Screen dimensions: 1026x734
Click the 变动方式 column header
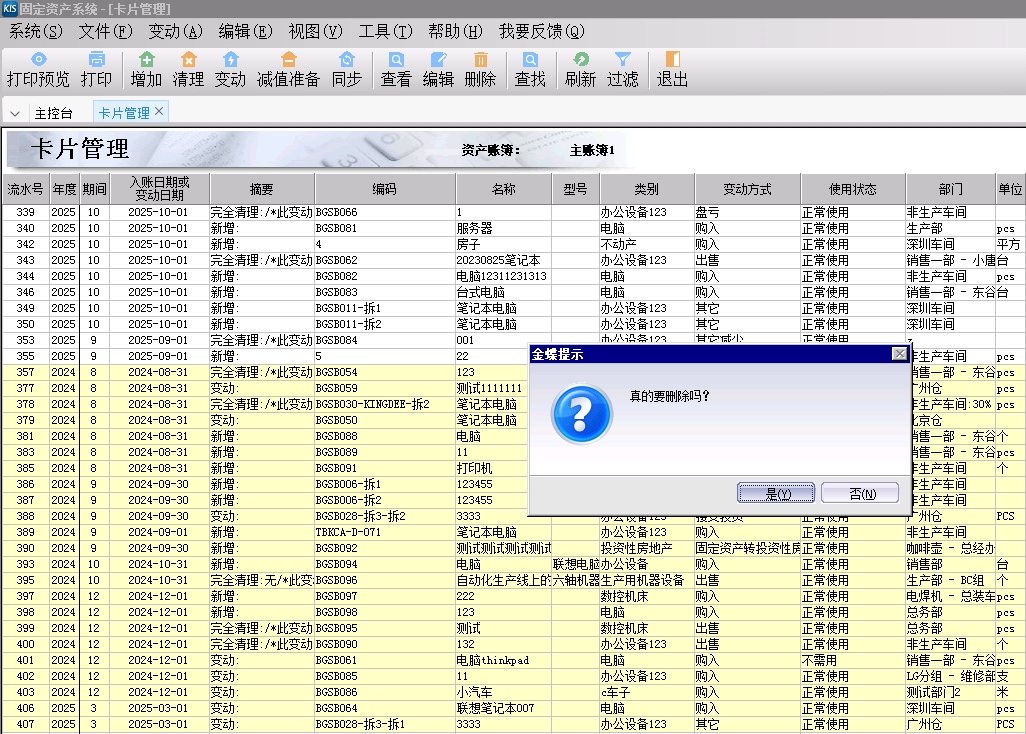pos(748,189)
